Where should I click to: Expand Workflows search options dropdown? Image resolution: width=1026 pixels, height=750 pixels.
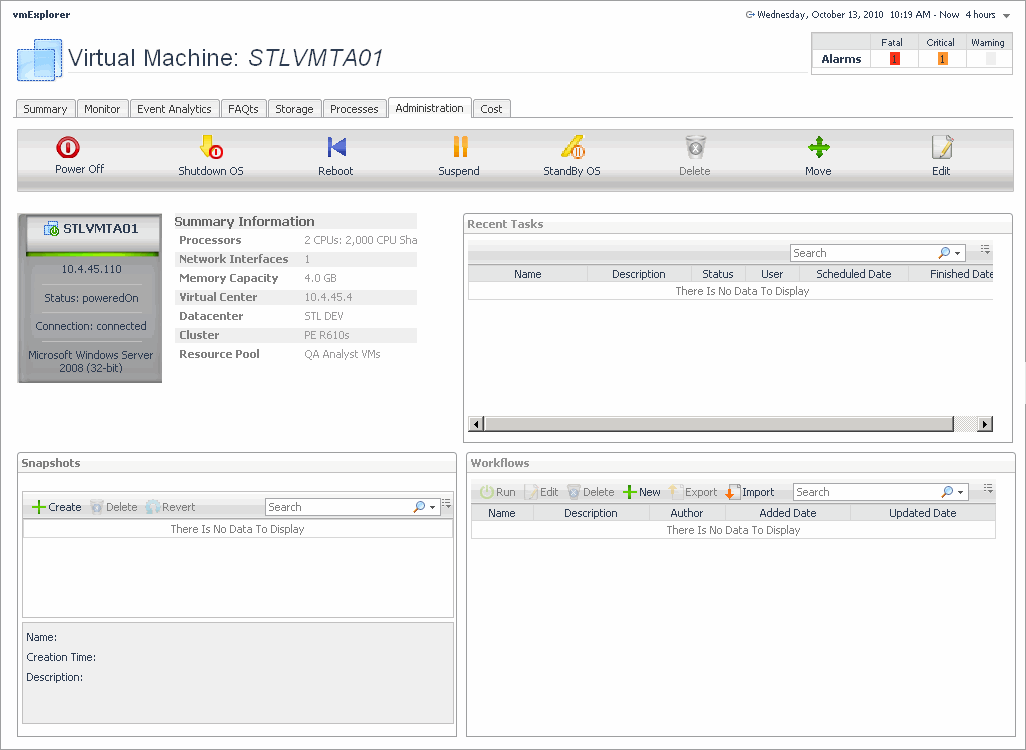[x=961, y=493]
